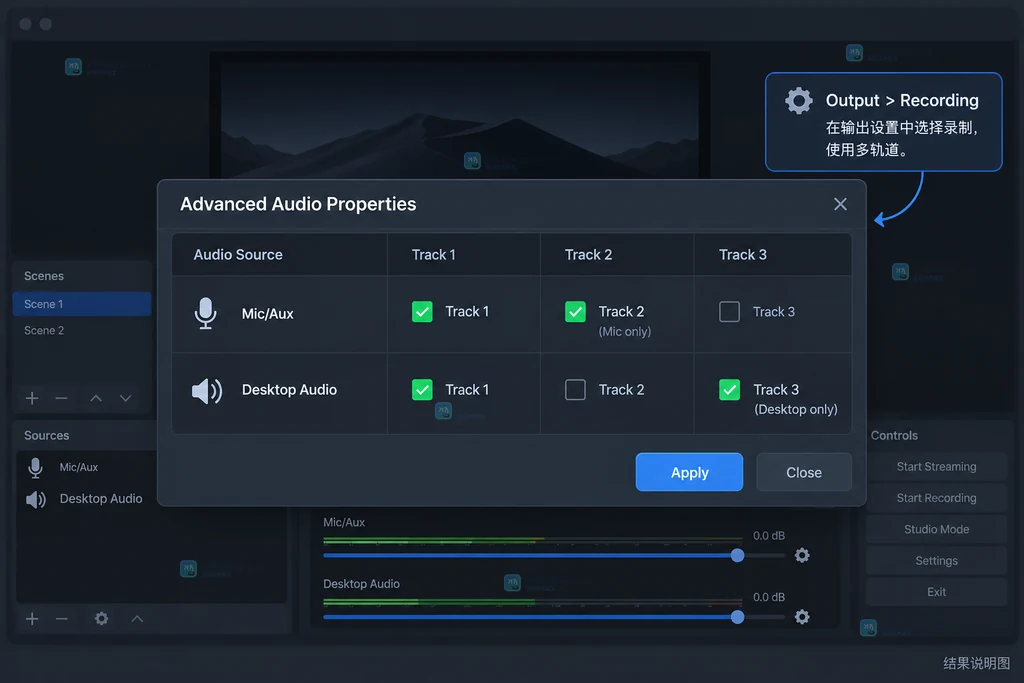This screenshot has width=1024, height=683.
Task: Click microphone icon in Mic/Aux dialog row
Action: [x=206, y=313]
